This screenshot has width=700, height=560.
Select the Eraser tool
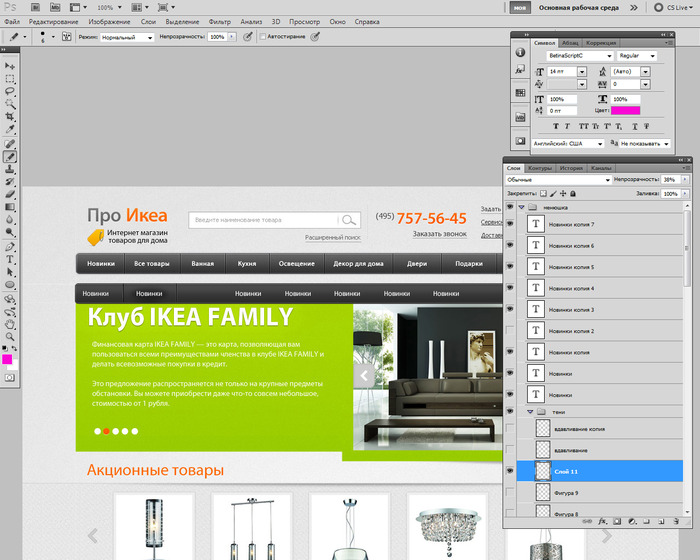[10, 194]
